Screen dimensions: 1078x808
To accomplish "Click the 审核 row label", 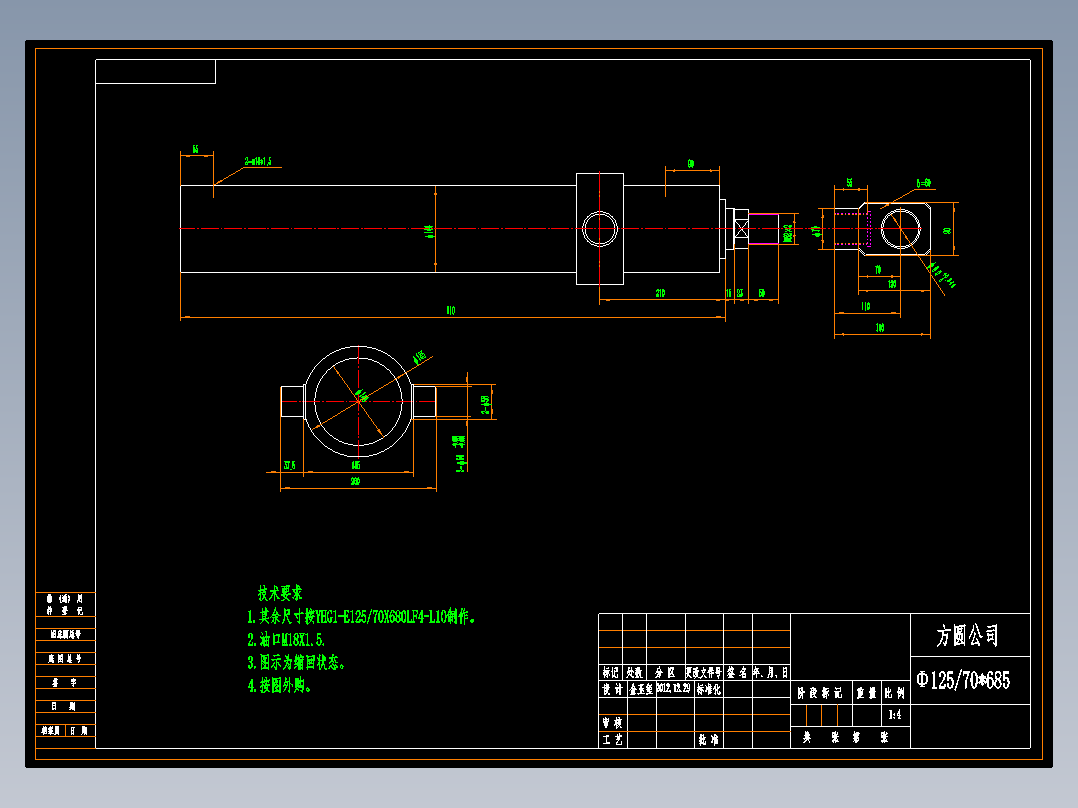I will click(612, 723).
